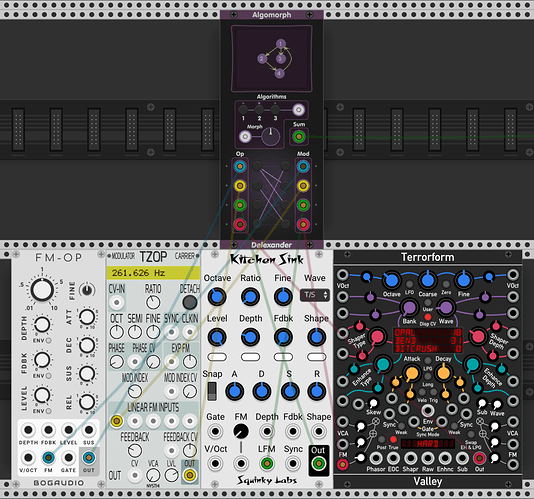This screenshot has height=499, width=534.
Task: Select Algomorph algorithm 2 button
Action: tap(259, 110)
